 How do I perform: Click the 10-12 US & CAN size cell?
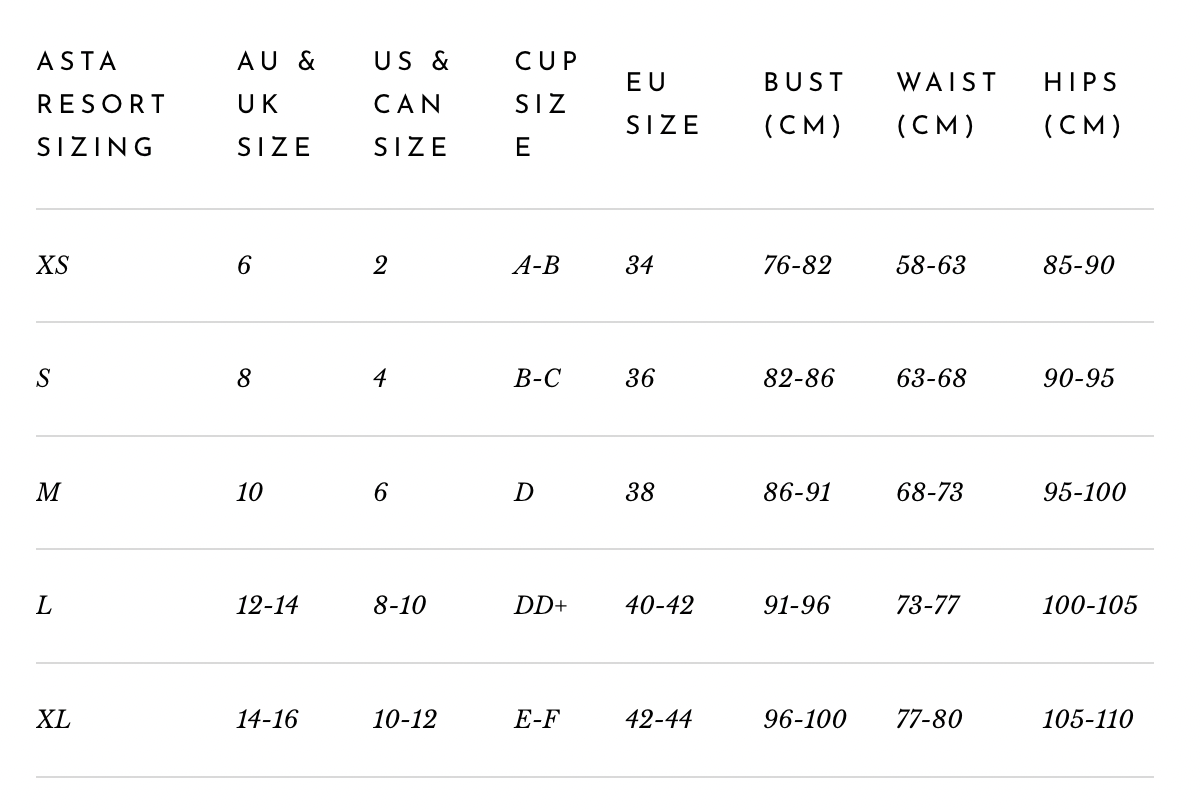(x=405, y=720)
